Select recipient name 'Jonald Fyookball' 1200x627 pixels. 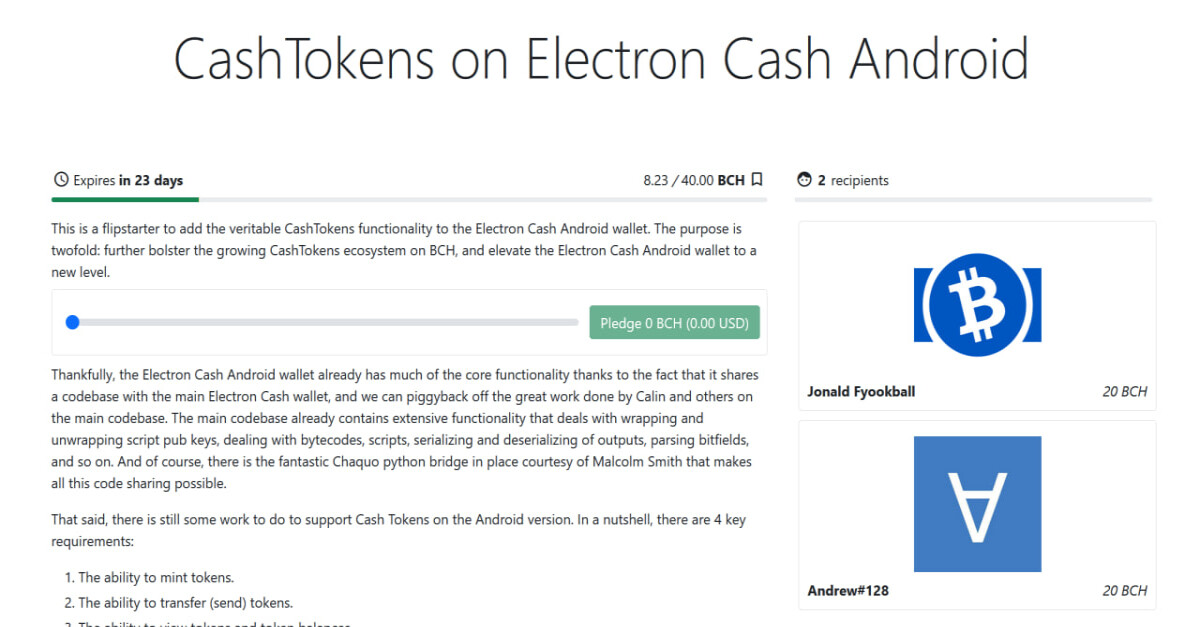pos(861,391)
